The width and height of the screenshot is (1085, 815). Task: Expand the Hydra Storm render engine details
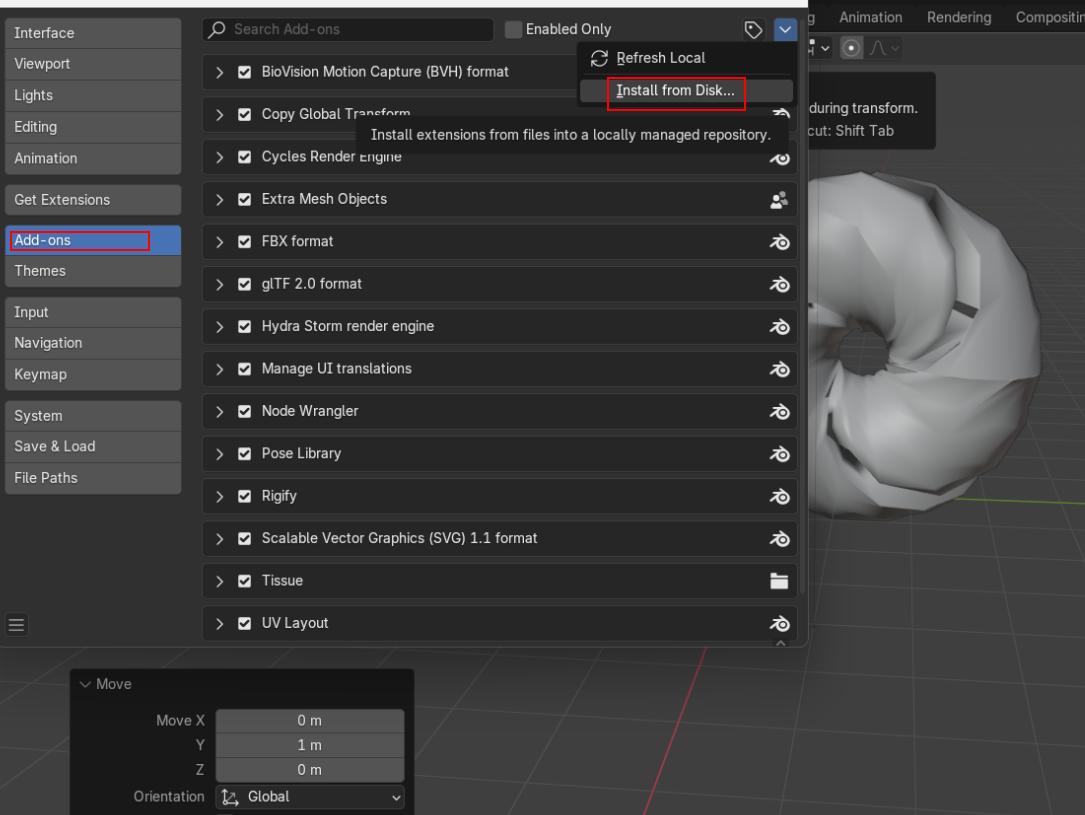click(219, 327)
